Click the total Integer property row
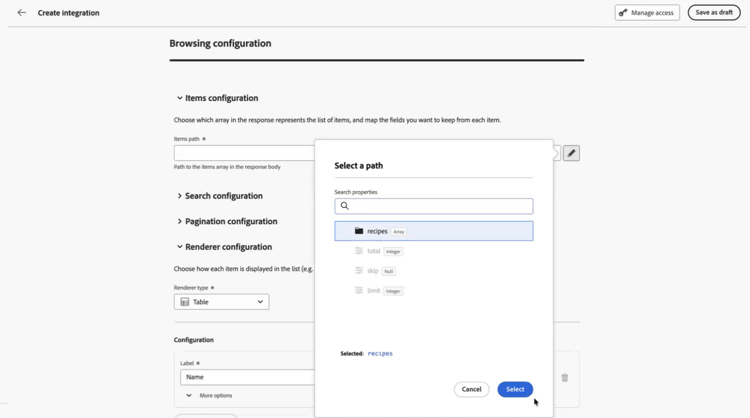The height and width of the screenshot is (418, 750). pyautogui.click(x=433, y=251)
